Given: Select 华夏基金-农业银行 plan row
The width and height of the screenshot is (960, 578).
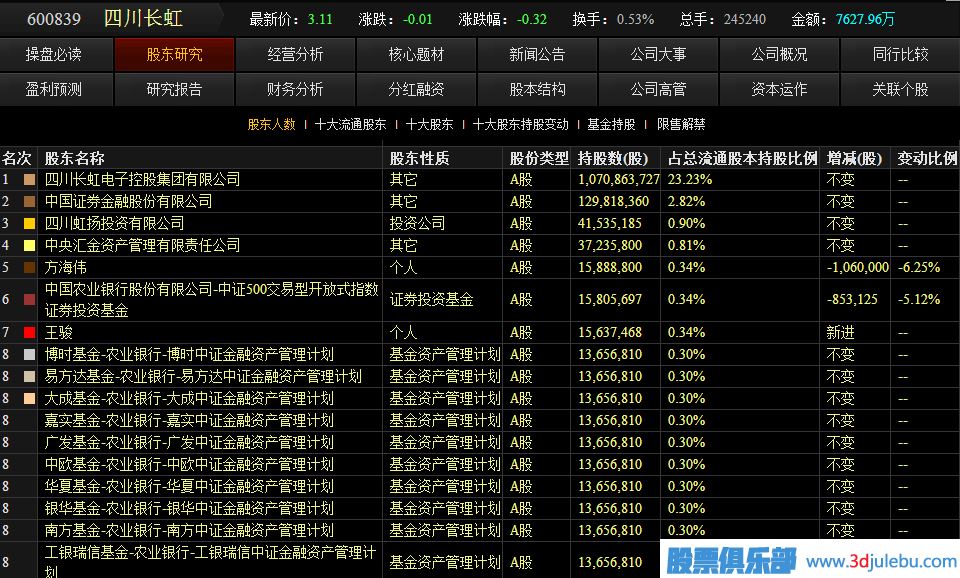Looking at the screenshot, I should 189,487.
